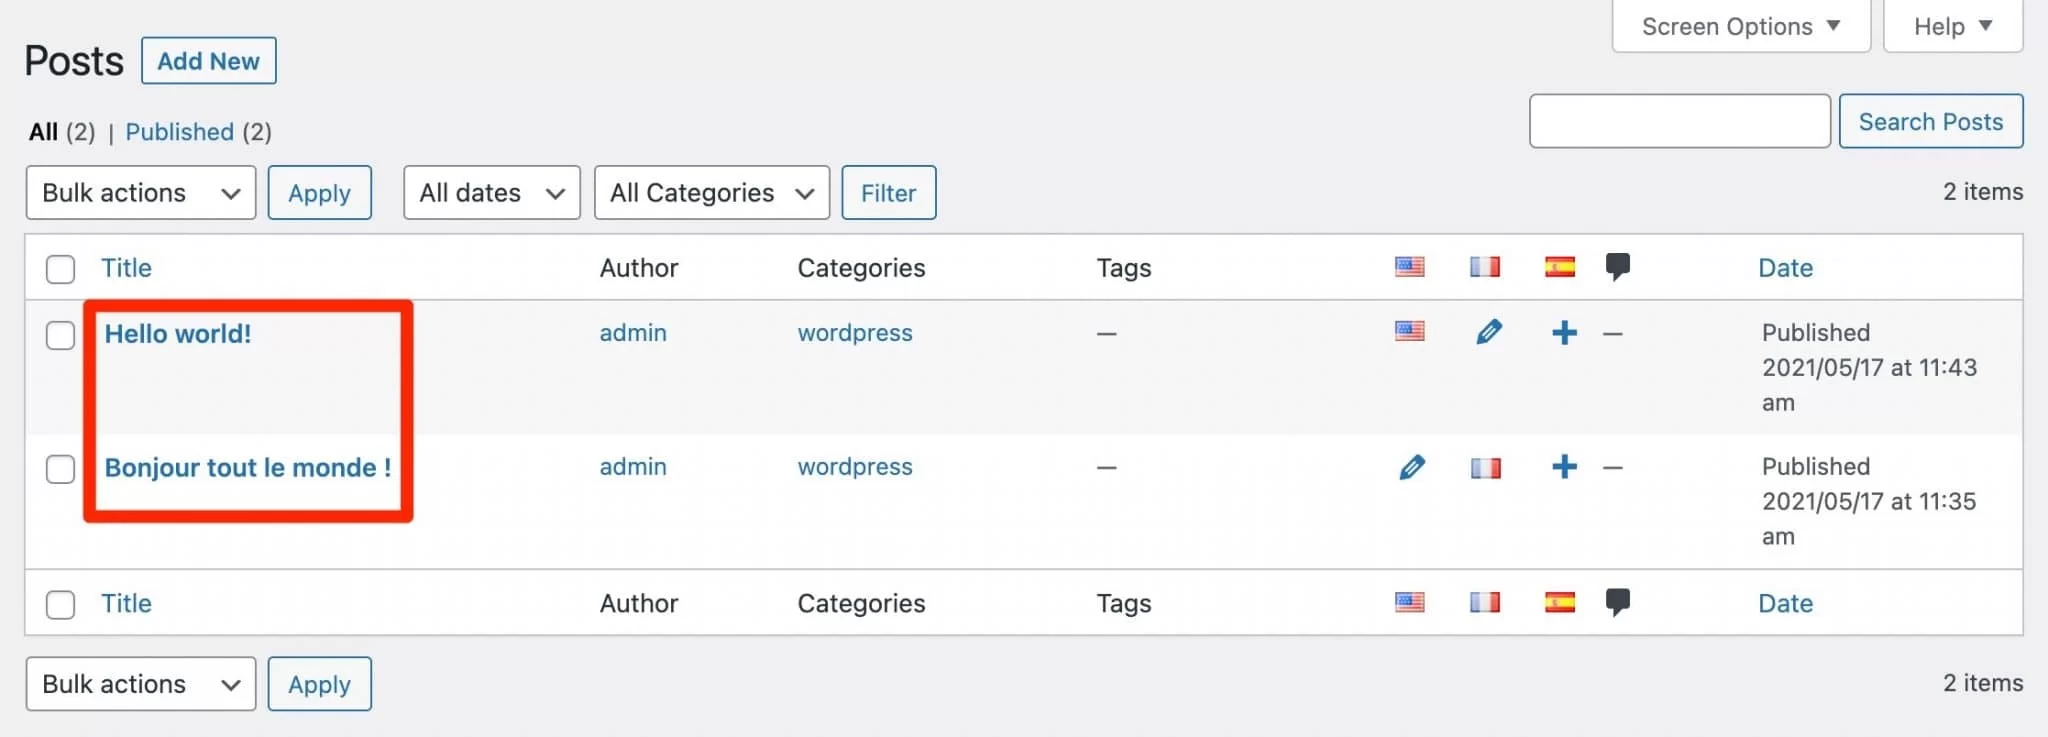The height and width of the screenshot is (737, 2048).
Task: Click the Filter button
Action: point(889,192)
